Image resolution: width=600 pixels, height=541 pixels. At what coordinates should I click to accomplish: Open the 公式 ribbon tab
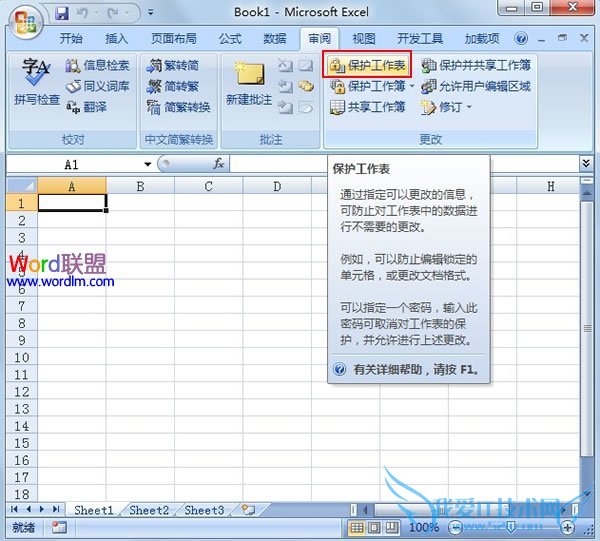230,39
